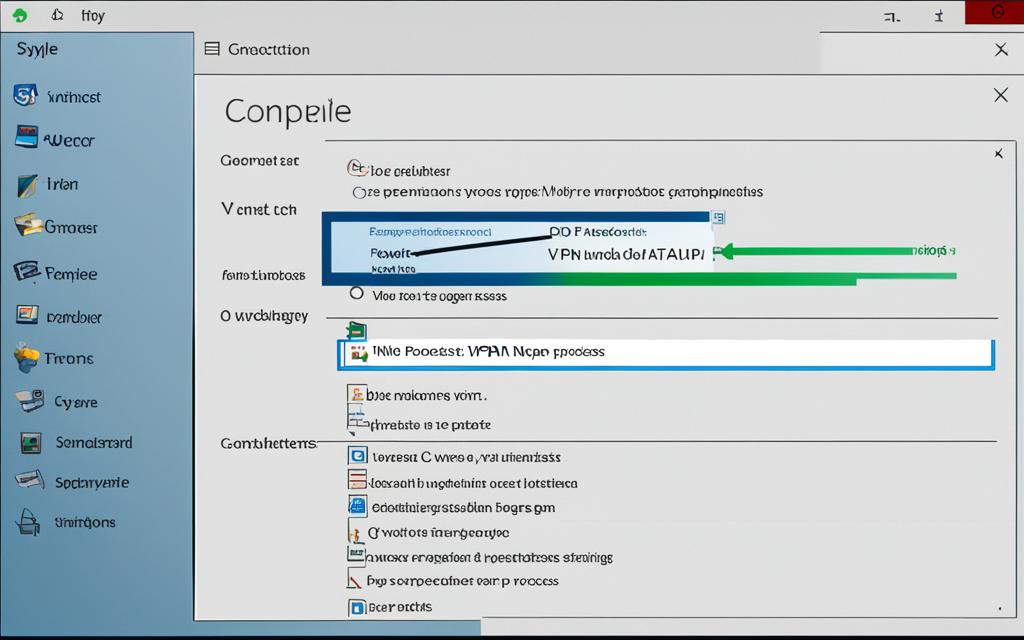The image size is (1024, 640).
Task: Click the Gnaoctation header tab
Action: click(270, 48)
